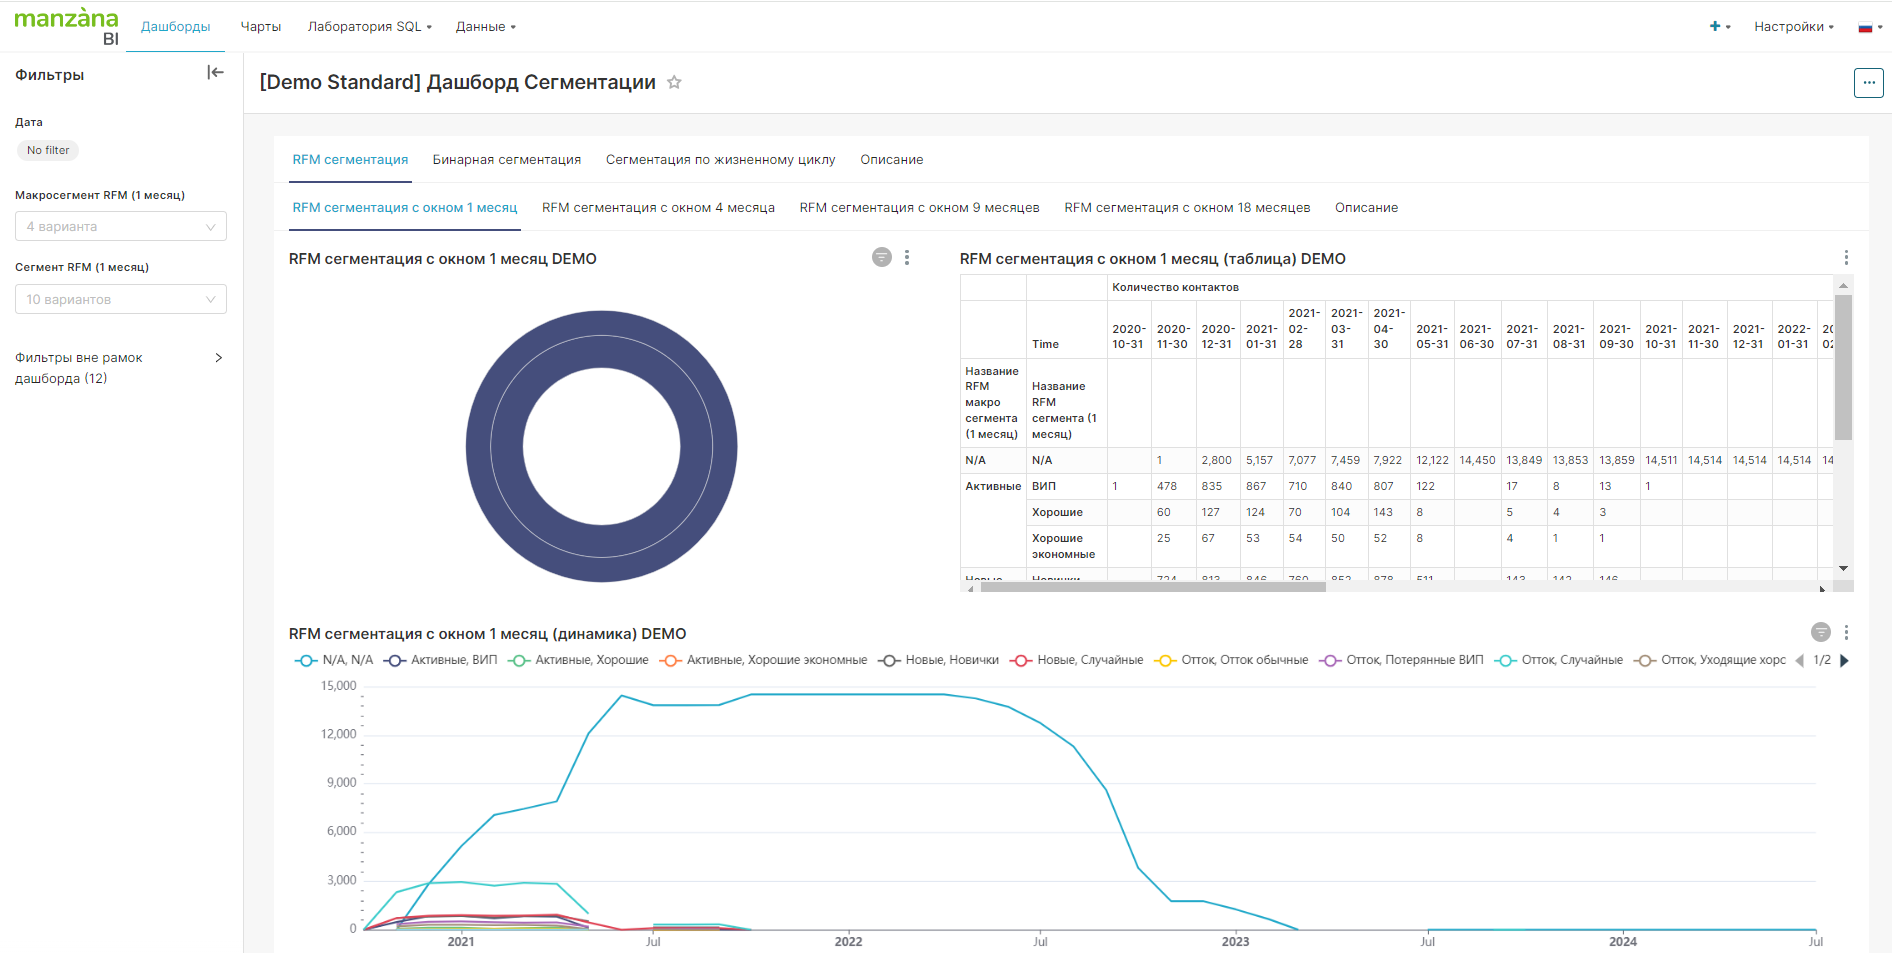Open the dashboard three-dots actions menu
Image resolution: width=1892 pixels, height=953 pixels.
[1868, 83]
